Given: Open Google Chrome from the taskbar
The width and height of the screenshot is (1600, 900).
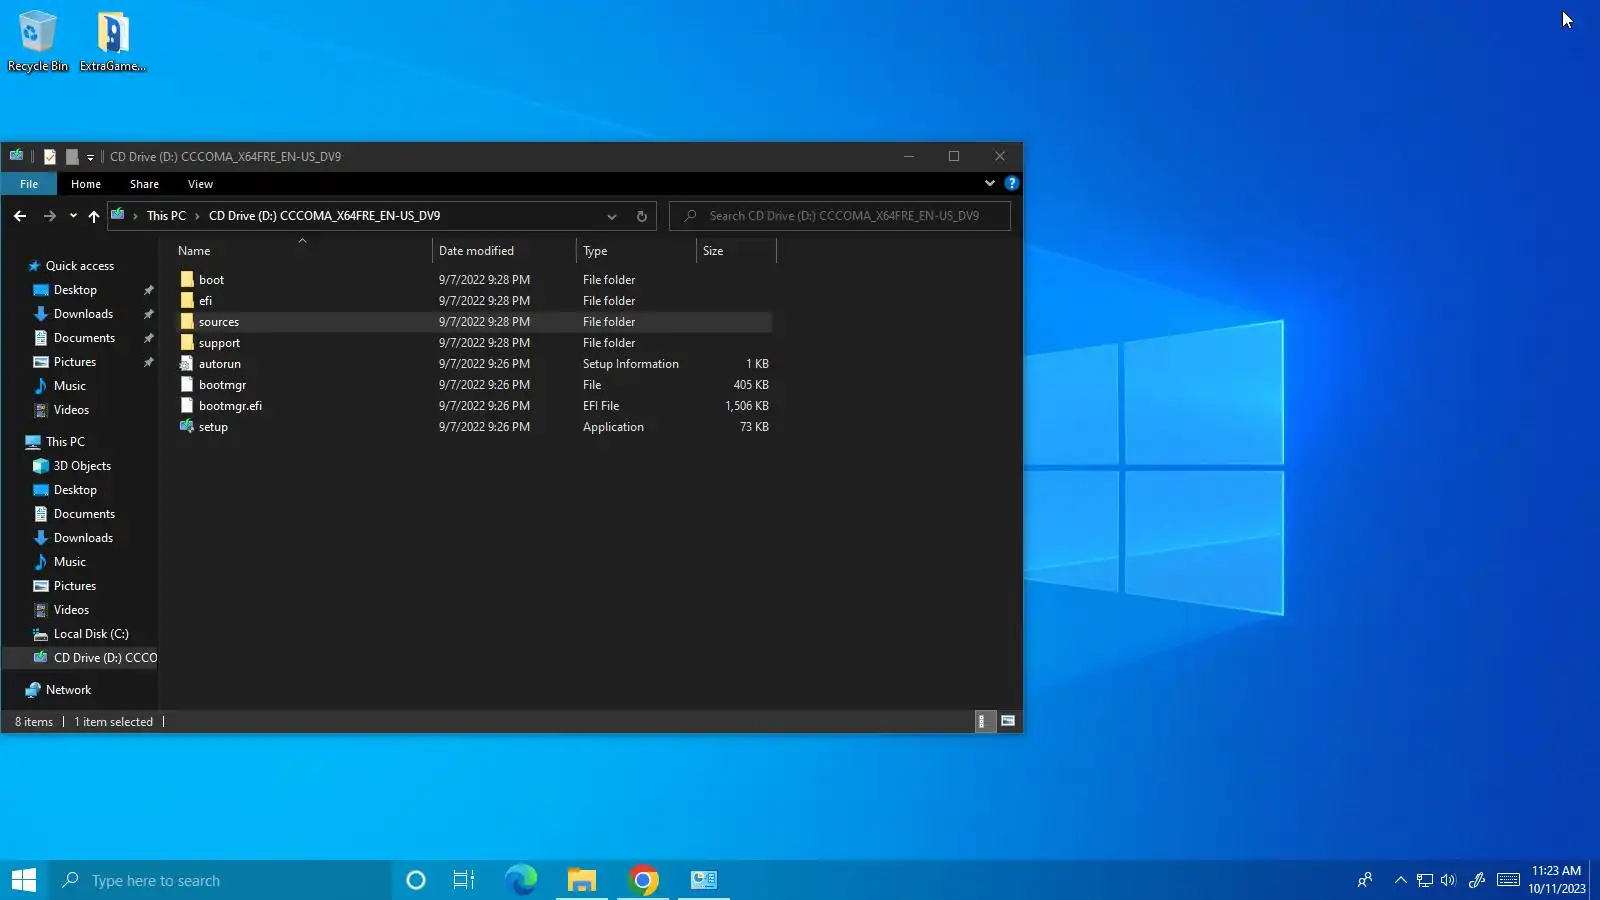Looking at the screenshot, I should tap(644, 880).
